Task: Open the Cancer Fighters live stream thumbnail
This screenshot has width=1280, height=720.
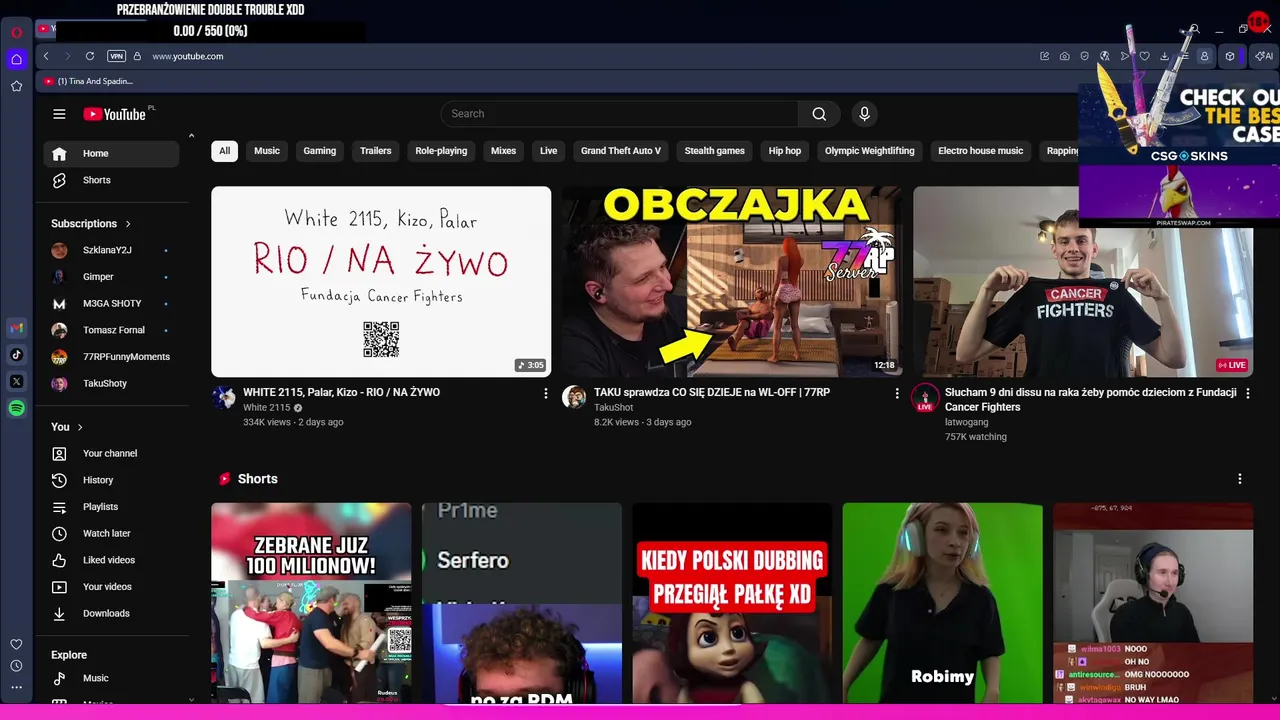Action: click(1083, 282)
